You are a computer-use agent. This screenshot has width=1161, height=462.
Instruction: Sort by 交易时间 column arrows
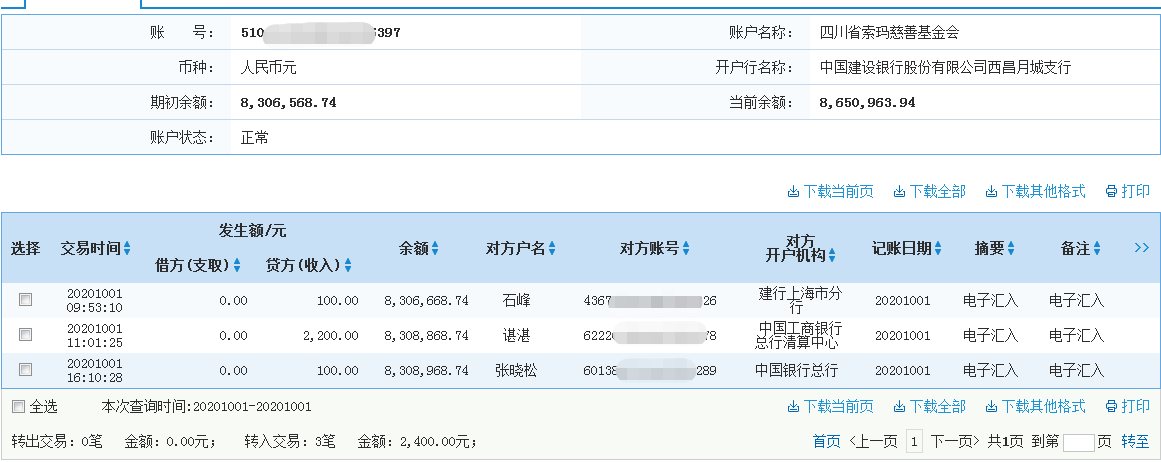127,249
